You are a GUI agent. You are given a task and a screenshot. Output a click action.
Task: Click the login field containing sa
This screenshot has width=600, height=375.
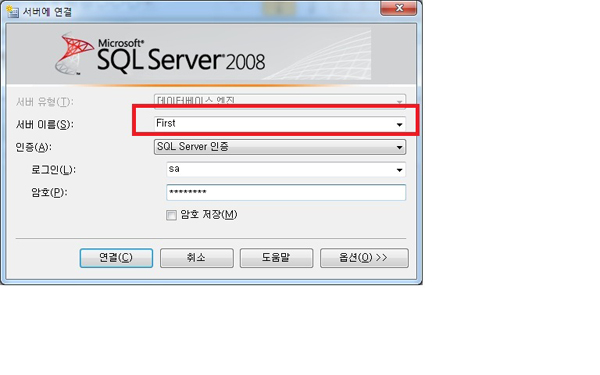286,170
